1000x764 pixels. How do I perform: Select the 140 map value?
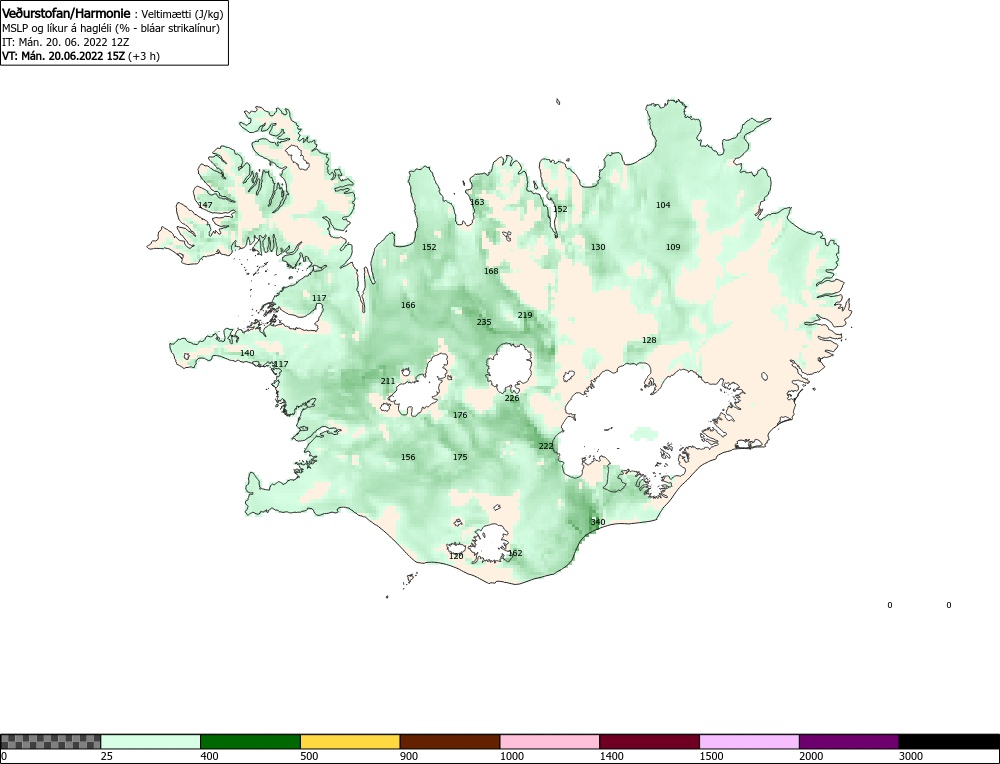[x=247, y=353]
